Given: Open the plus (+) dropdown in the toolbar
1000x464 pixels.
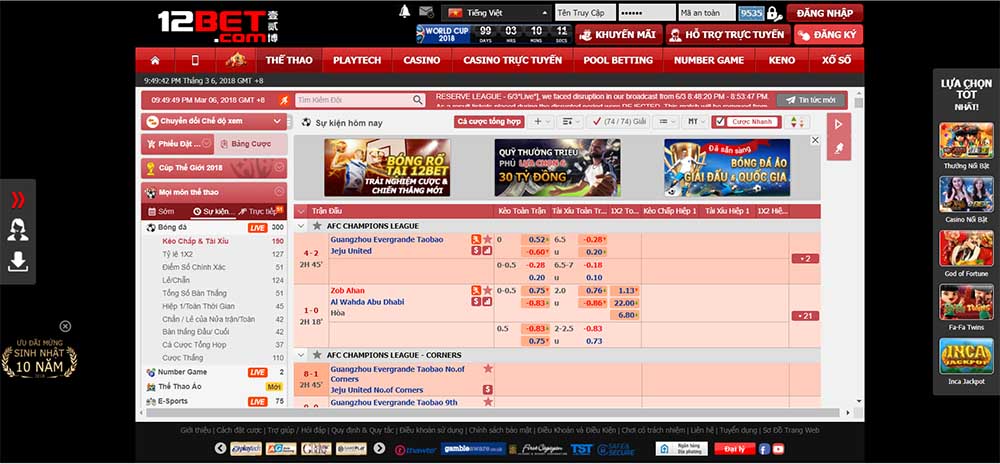Looking at the screenshot, I should [541, 122].
